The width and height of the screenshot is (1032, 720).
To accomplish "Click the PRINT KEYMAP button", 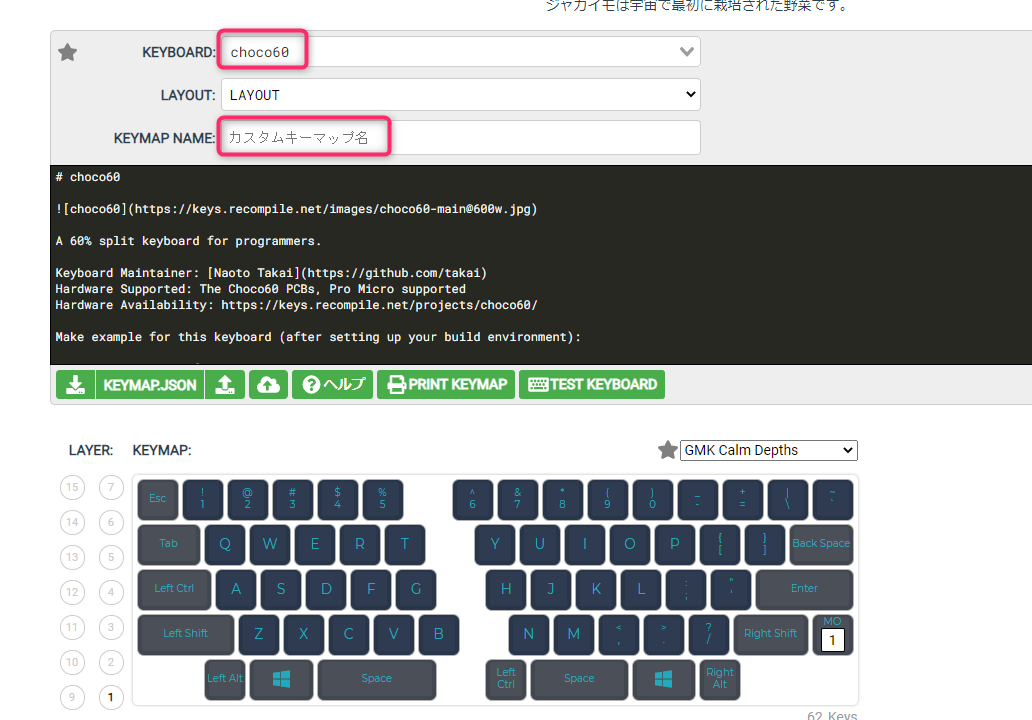I will tap(446, 385).
